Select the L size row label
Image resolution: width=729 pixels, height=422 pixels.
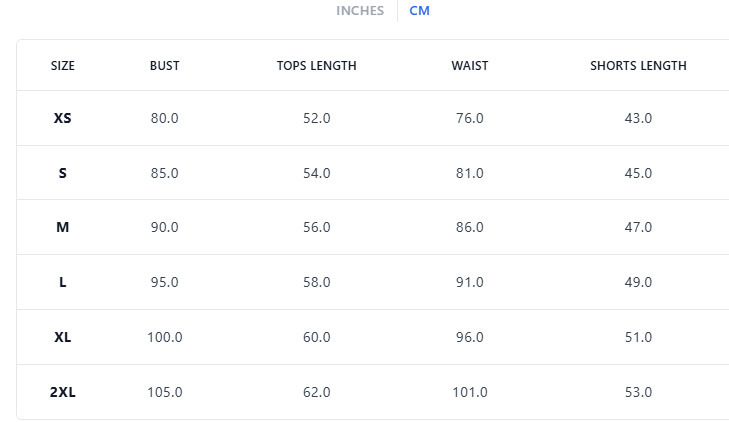click(x=63, y=282)
